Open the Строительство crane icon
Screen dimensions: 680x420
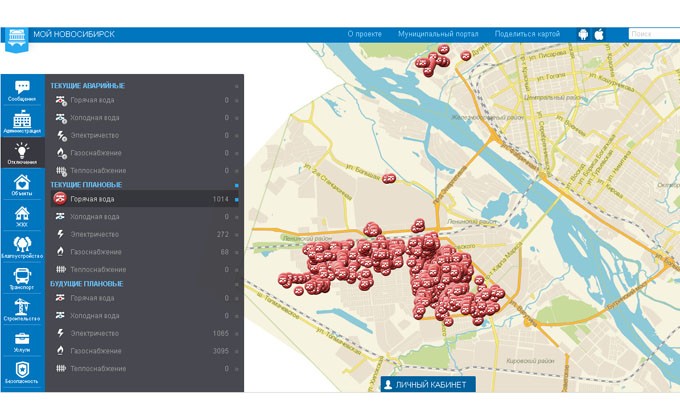22,309
